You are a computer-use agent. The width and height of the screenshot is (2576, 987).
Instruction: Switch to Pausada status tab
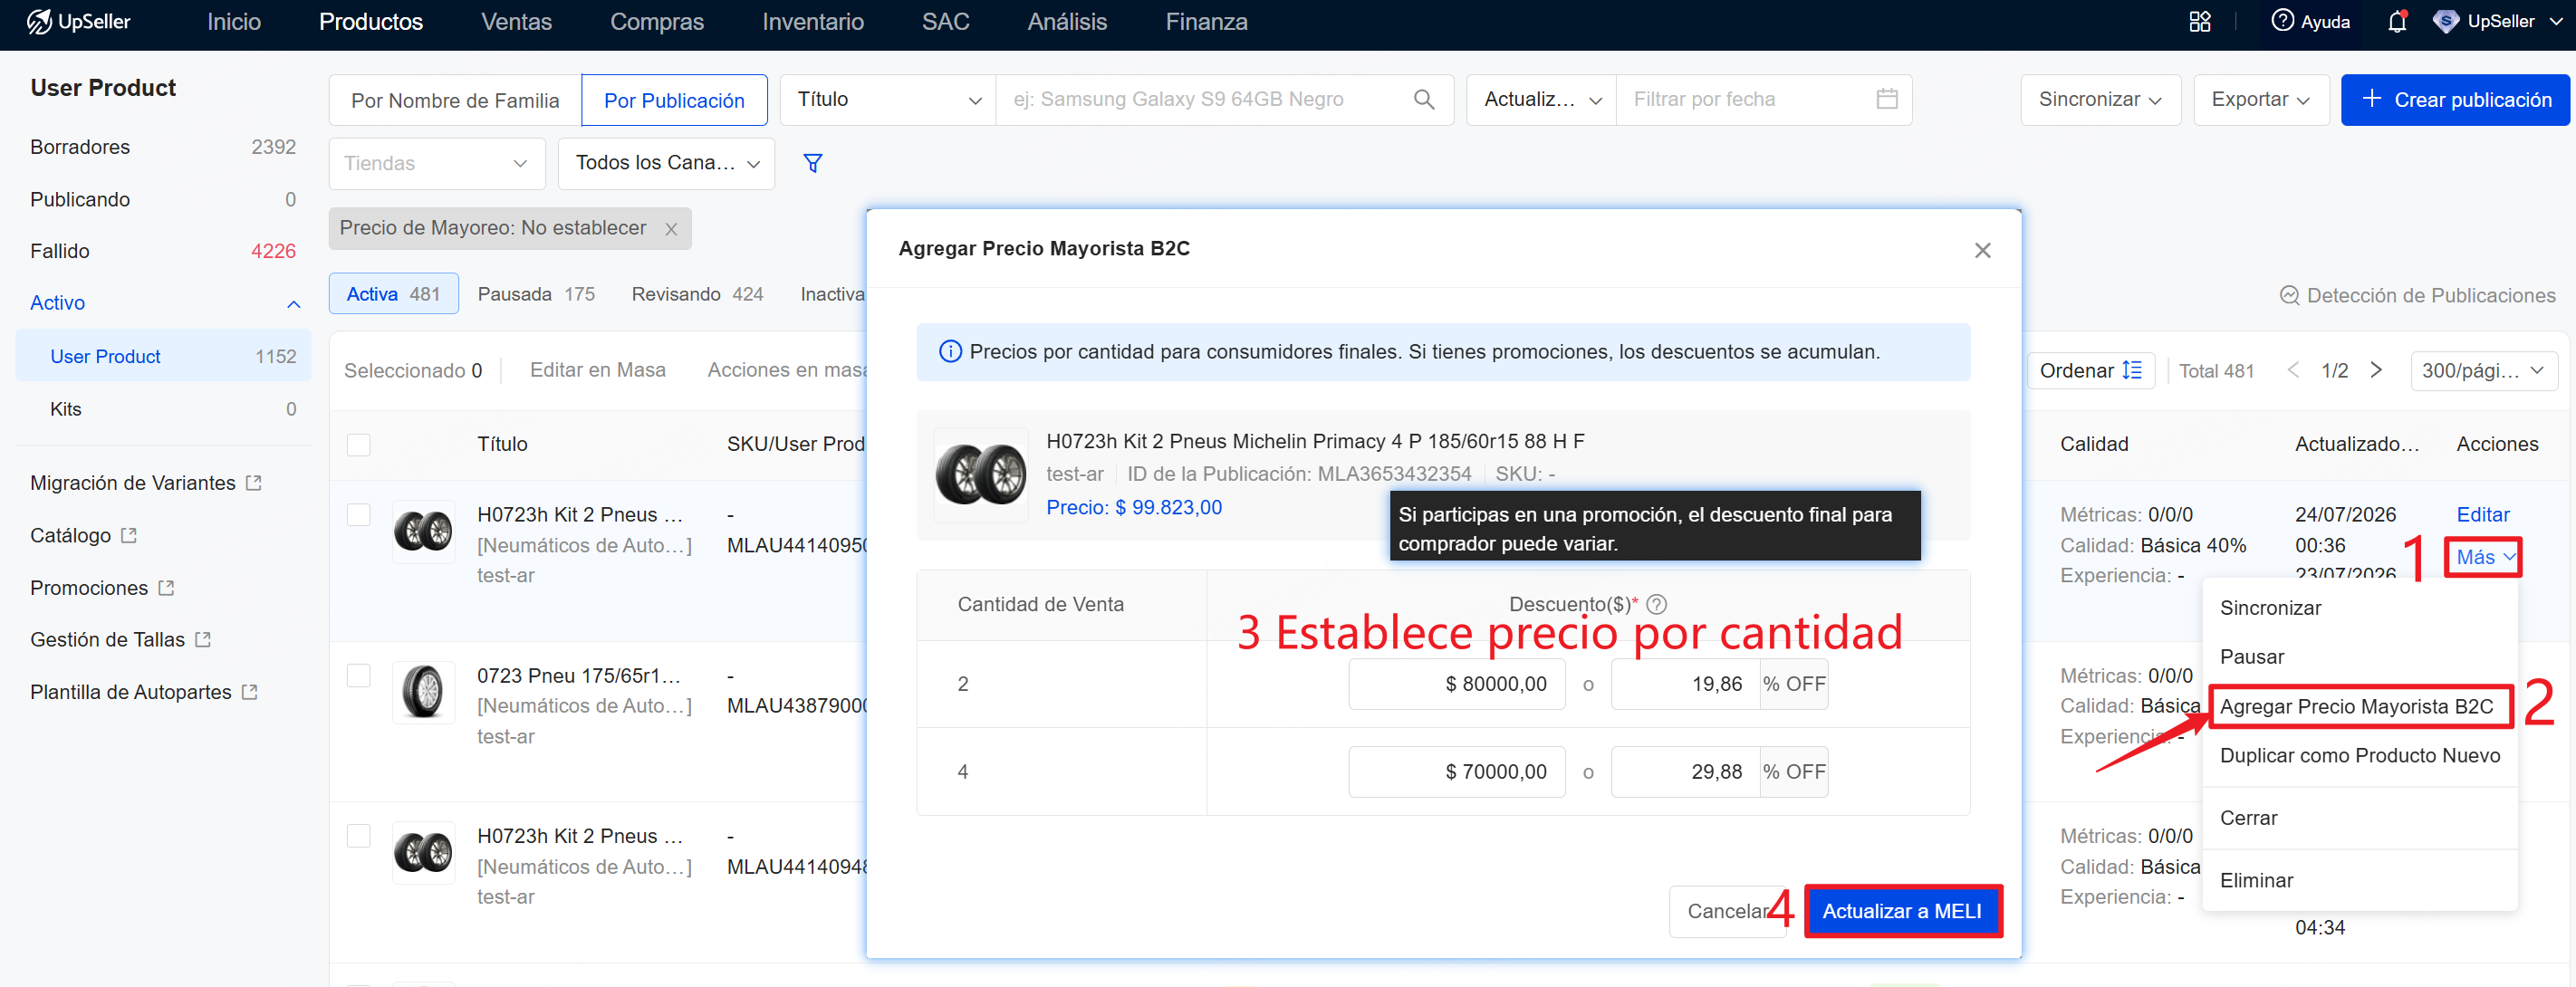536,294
